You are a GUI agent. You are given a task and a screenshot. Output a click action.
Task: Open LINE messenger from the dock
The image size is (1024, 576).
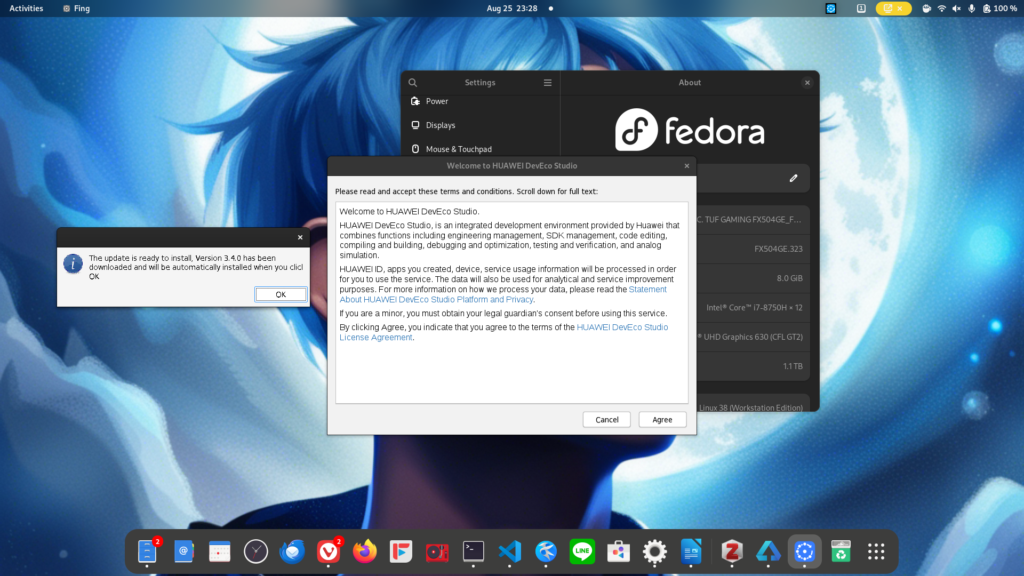pyautogui.click(x=582, y=551)
